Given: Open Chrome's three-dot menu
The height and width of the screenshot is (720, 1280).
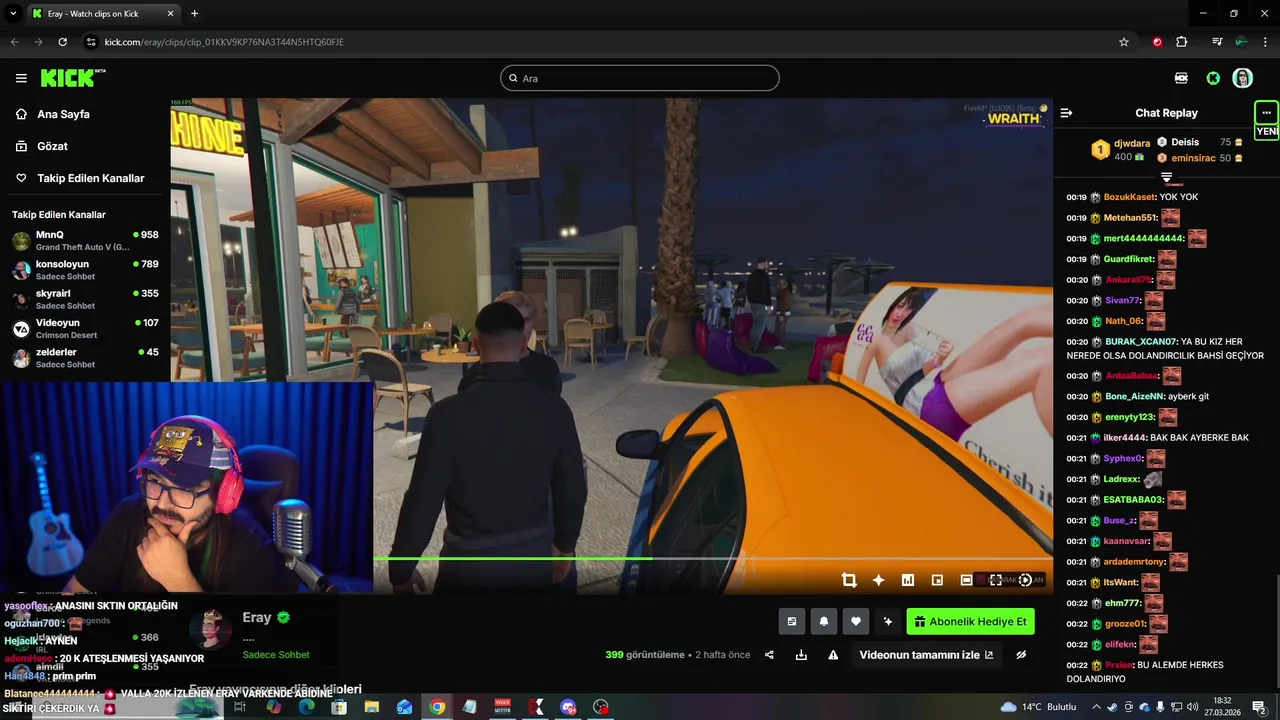Looking at the screenshot, I should pos(1266,42).
